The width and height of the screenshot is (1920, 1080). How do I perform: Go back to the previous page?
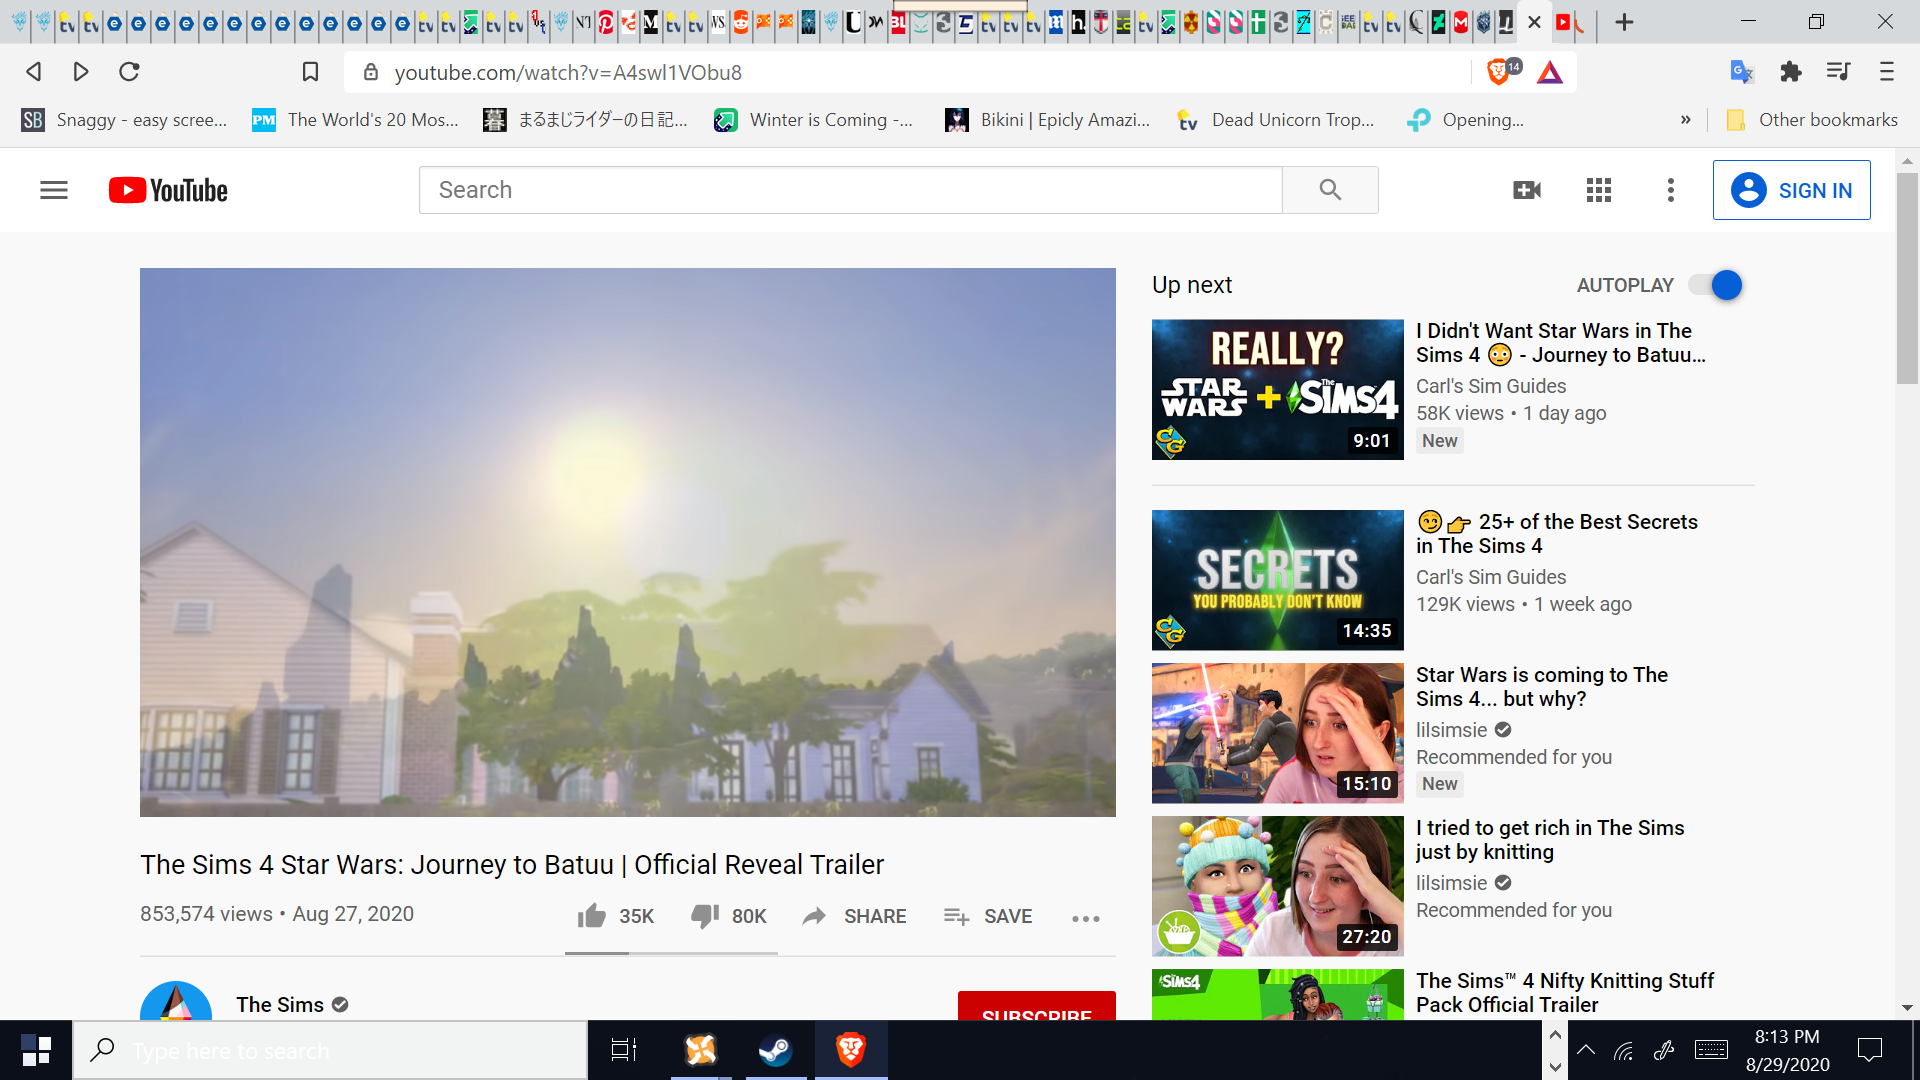[x=33, y=71]
